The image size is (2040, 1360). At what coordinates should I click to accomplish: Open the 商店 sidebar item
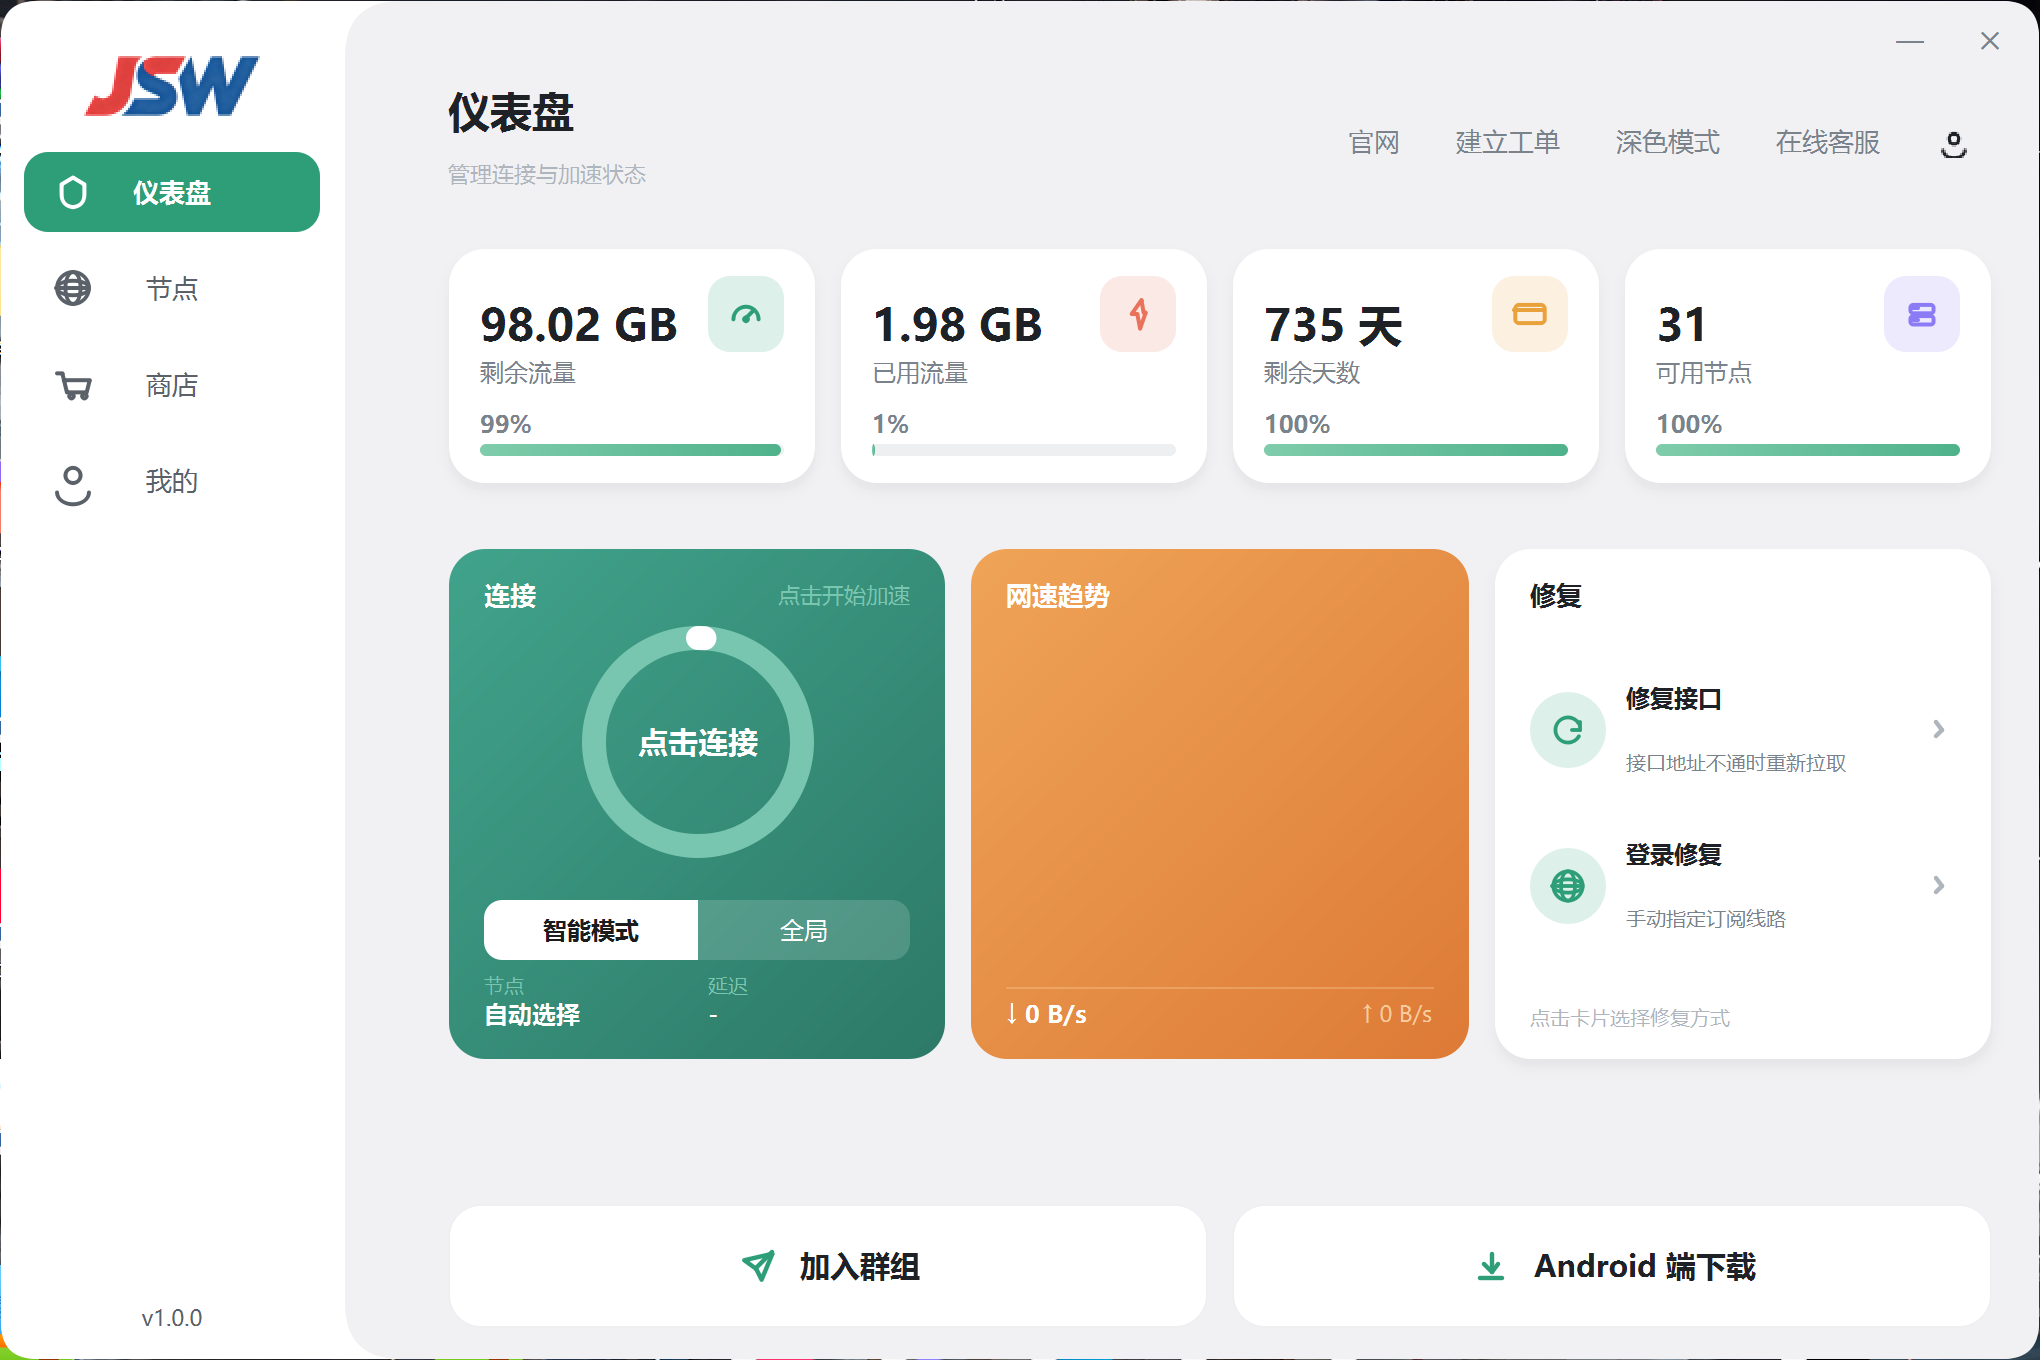tap(172, 385)
